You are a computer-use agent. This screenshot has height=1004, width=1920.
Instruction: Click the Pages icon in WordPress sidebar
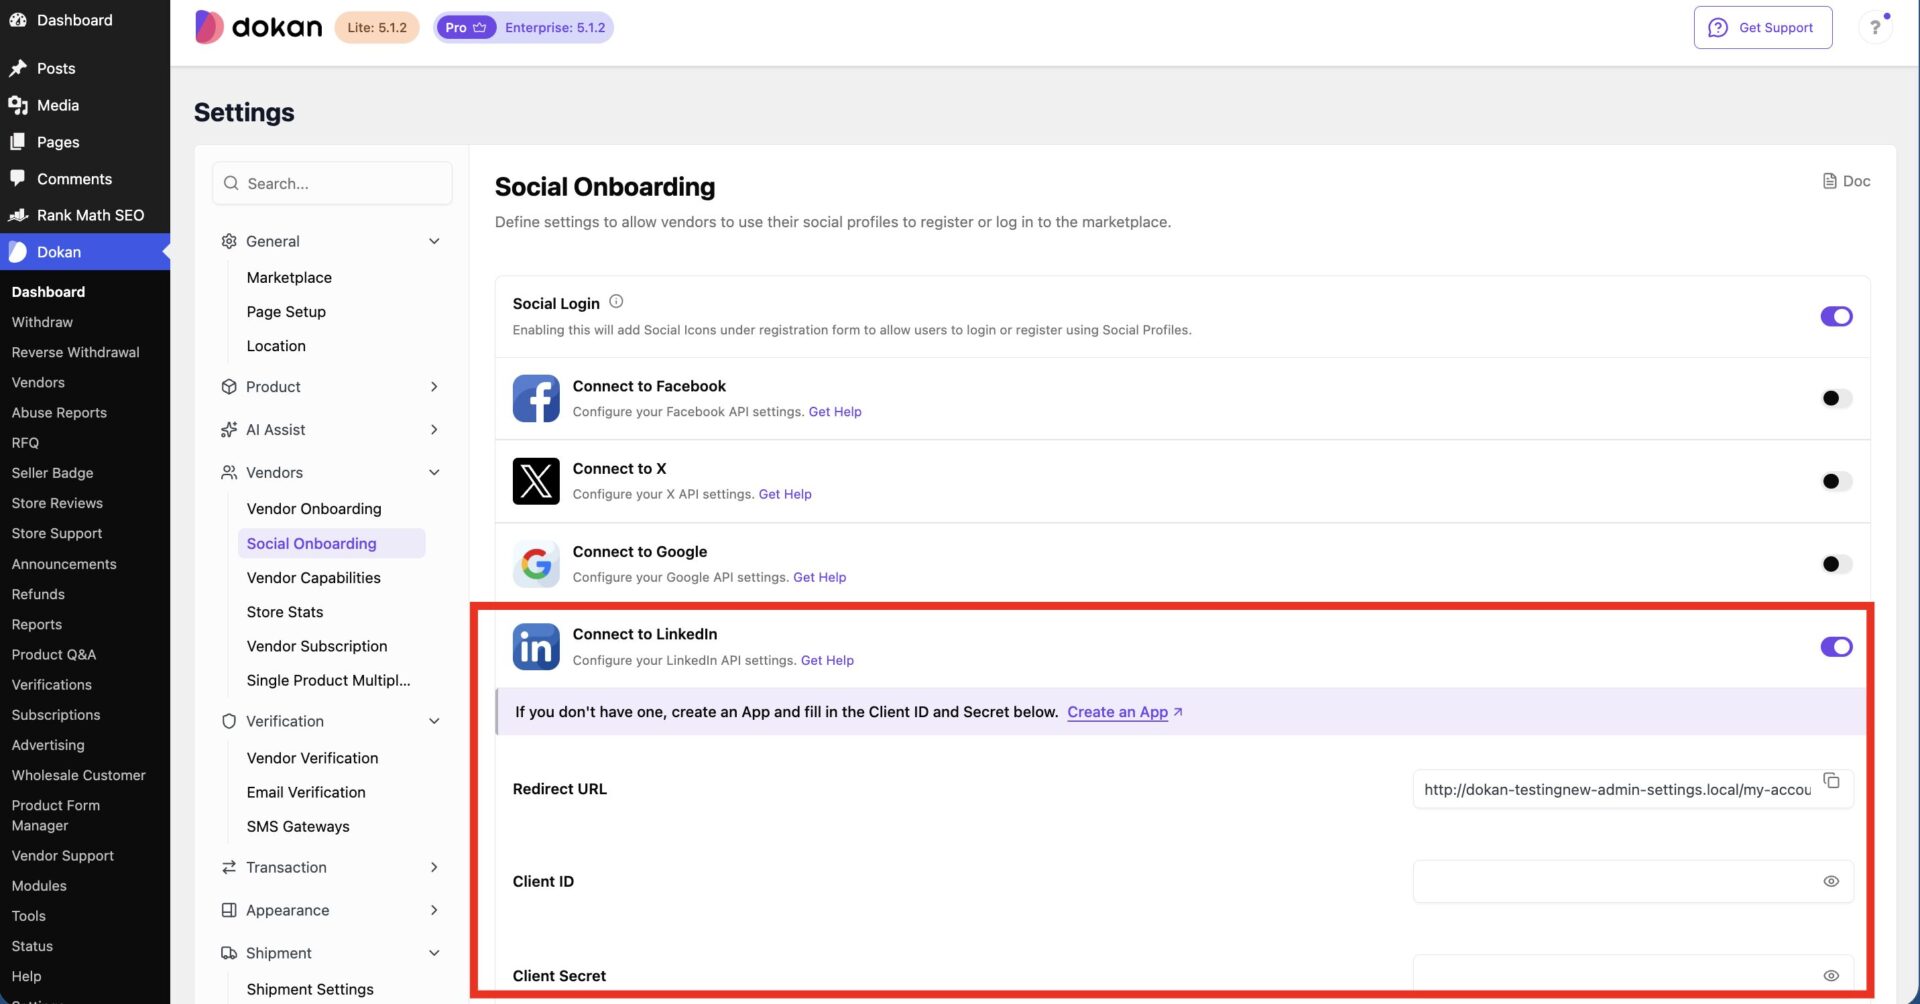[18, 142]
